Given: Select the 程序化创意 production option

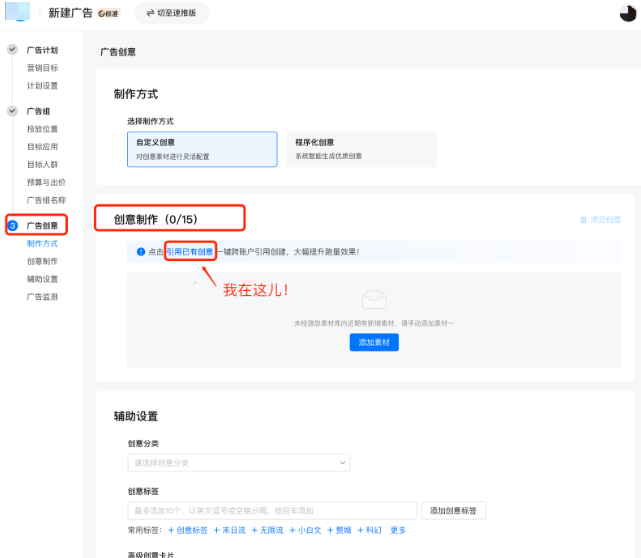Looking at the screenshot, I should (361, 149).
